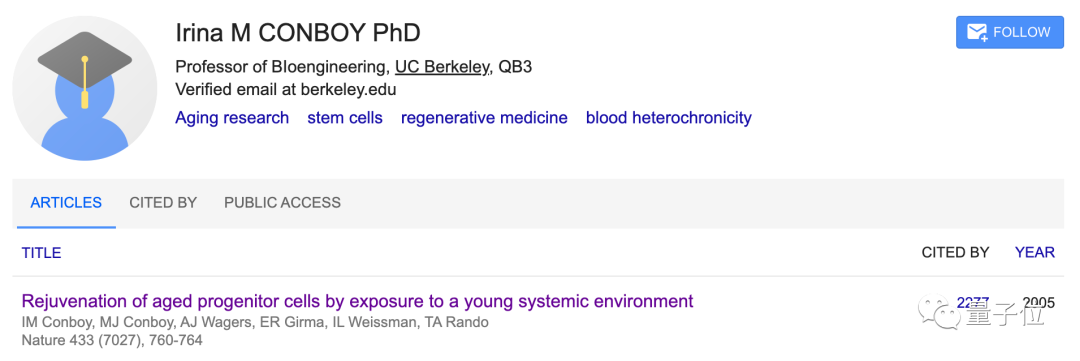View citation count for the 2005 article
The width and height of the screenshot is (1080, 361).
click(x=973, y=301)
